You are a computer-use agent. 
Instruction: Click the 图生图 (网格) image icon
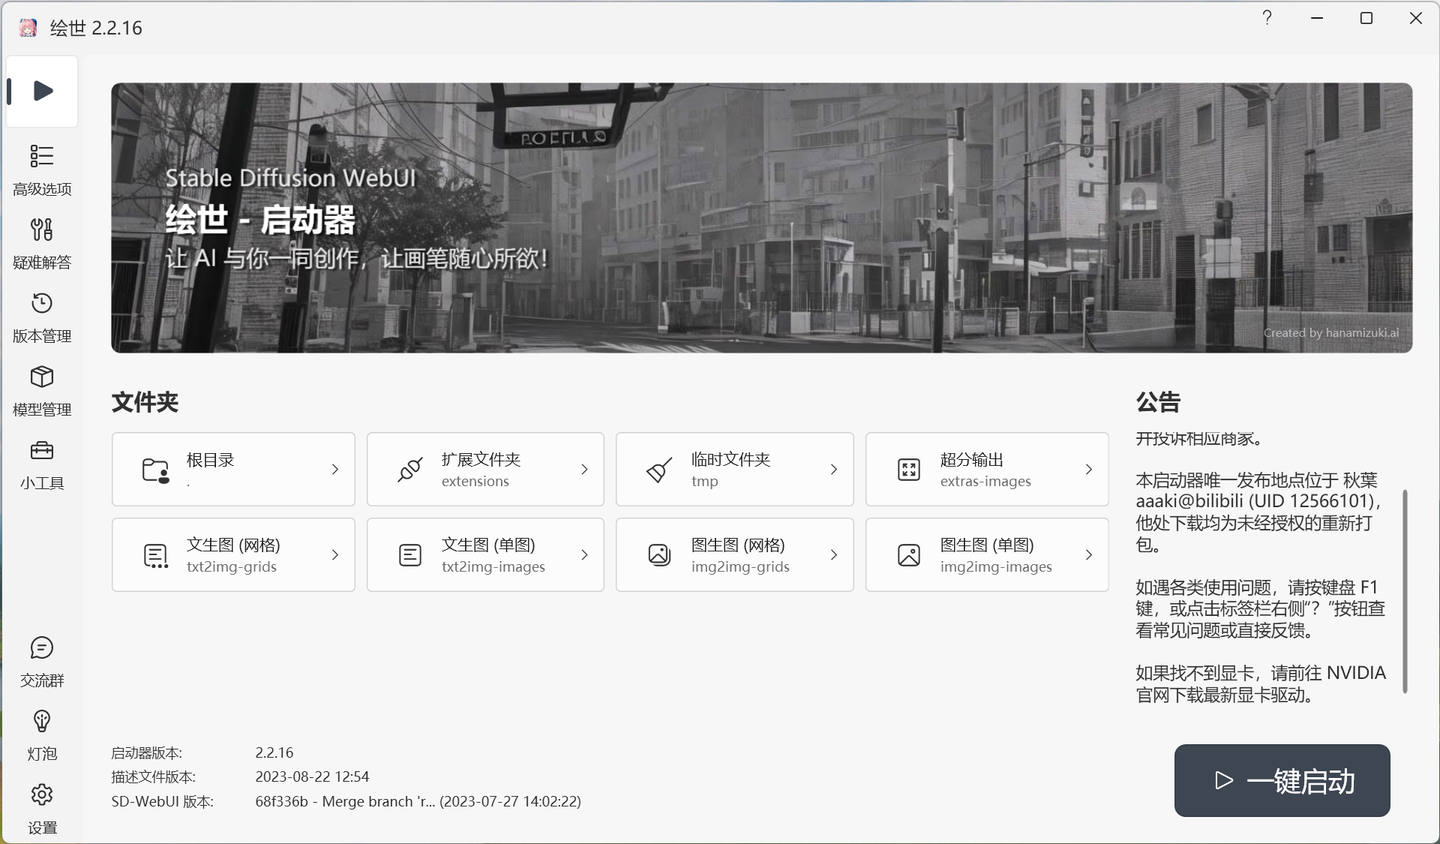click(x=659, y=555)
